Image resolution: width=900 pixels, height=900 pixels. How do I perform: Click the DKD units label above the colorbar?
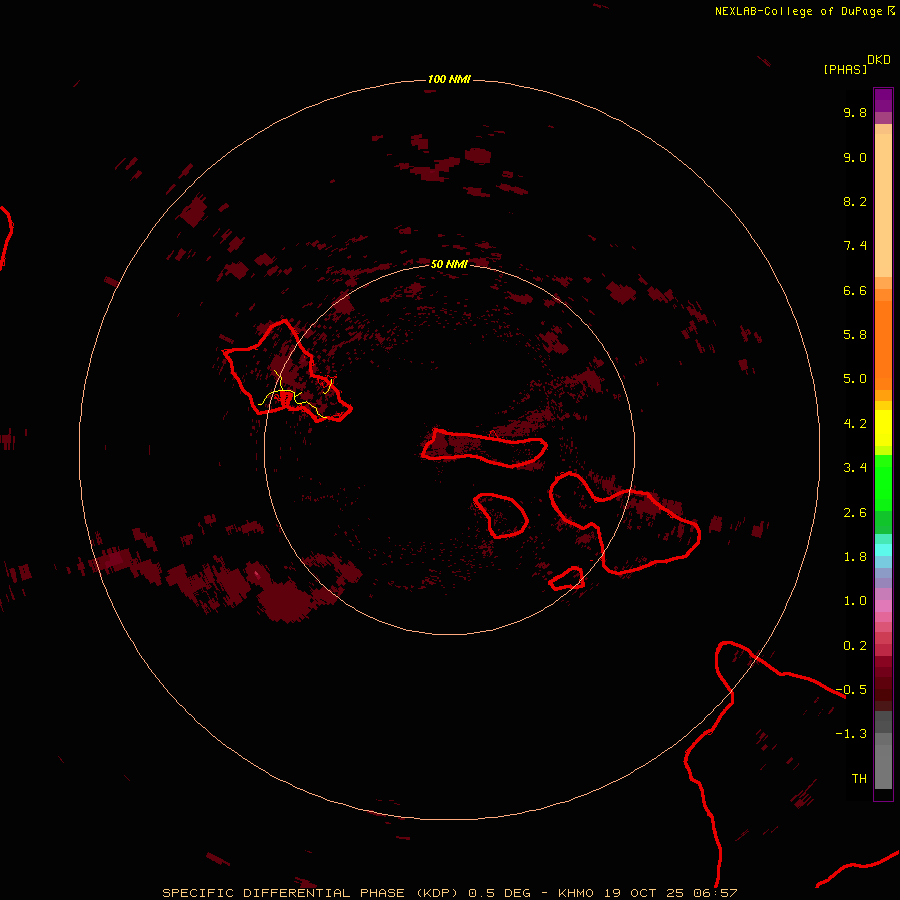point(879,60)
